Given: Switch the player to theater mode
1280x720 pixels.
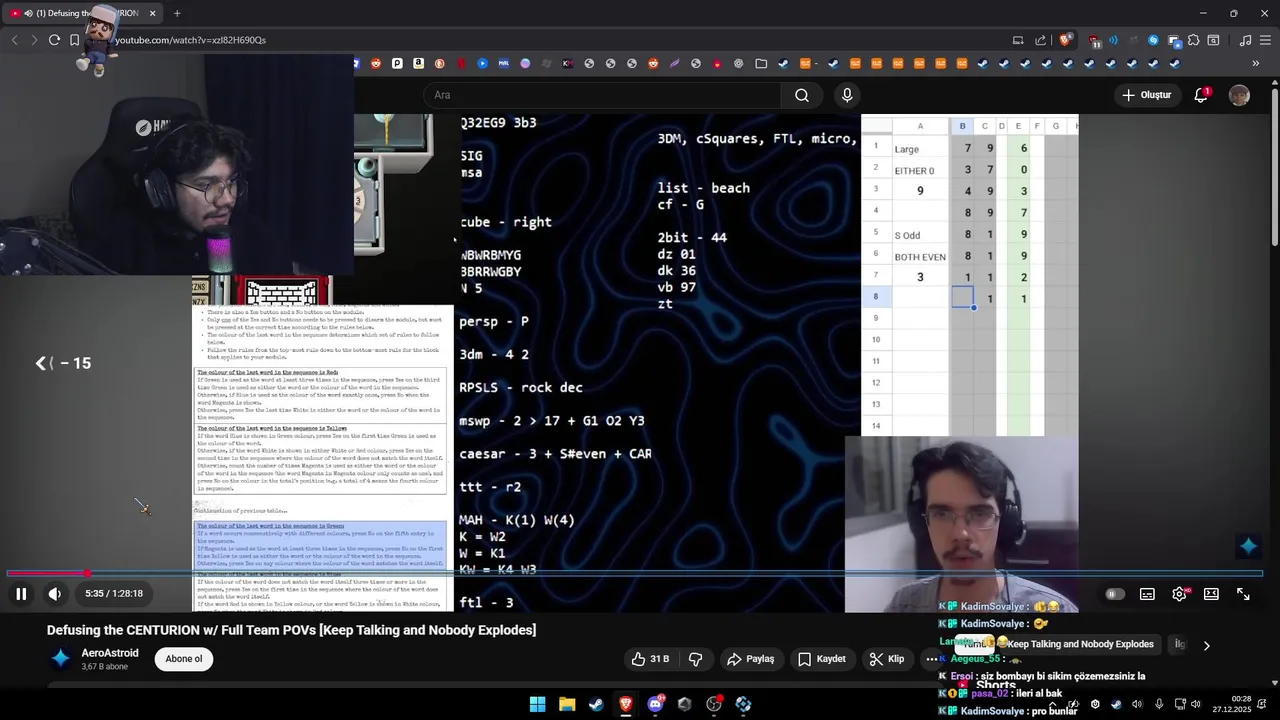Looking at the screenshot, I should [1211, 594].
